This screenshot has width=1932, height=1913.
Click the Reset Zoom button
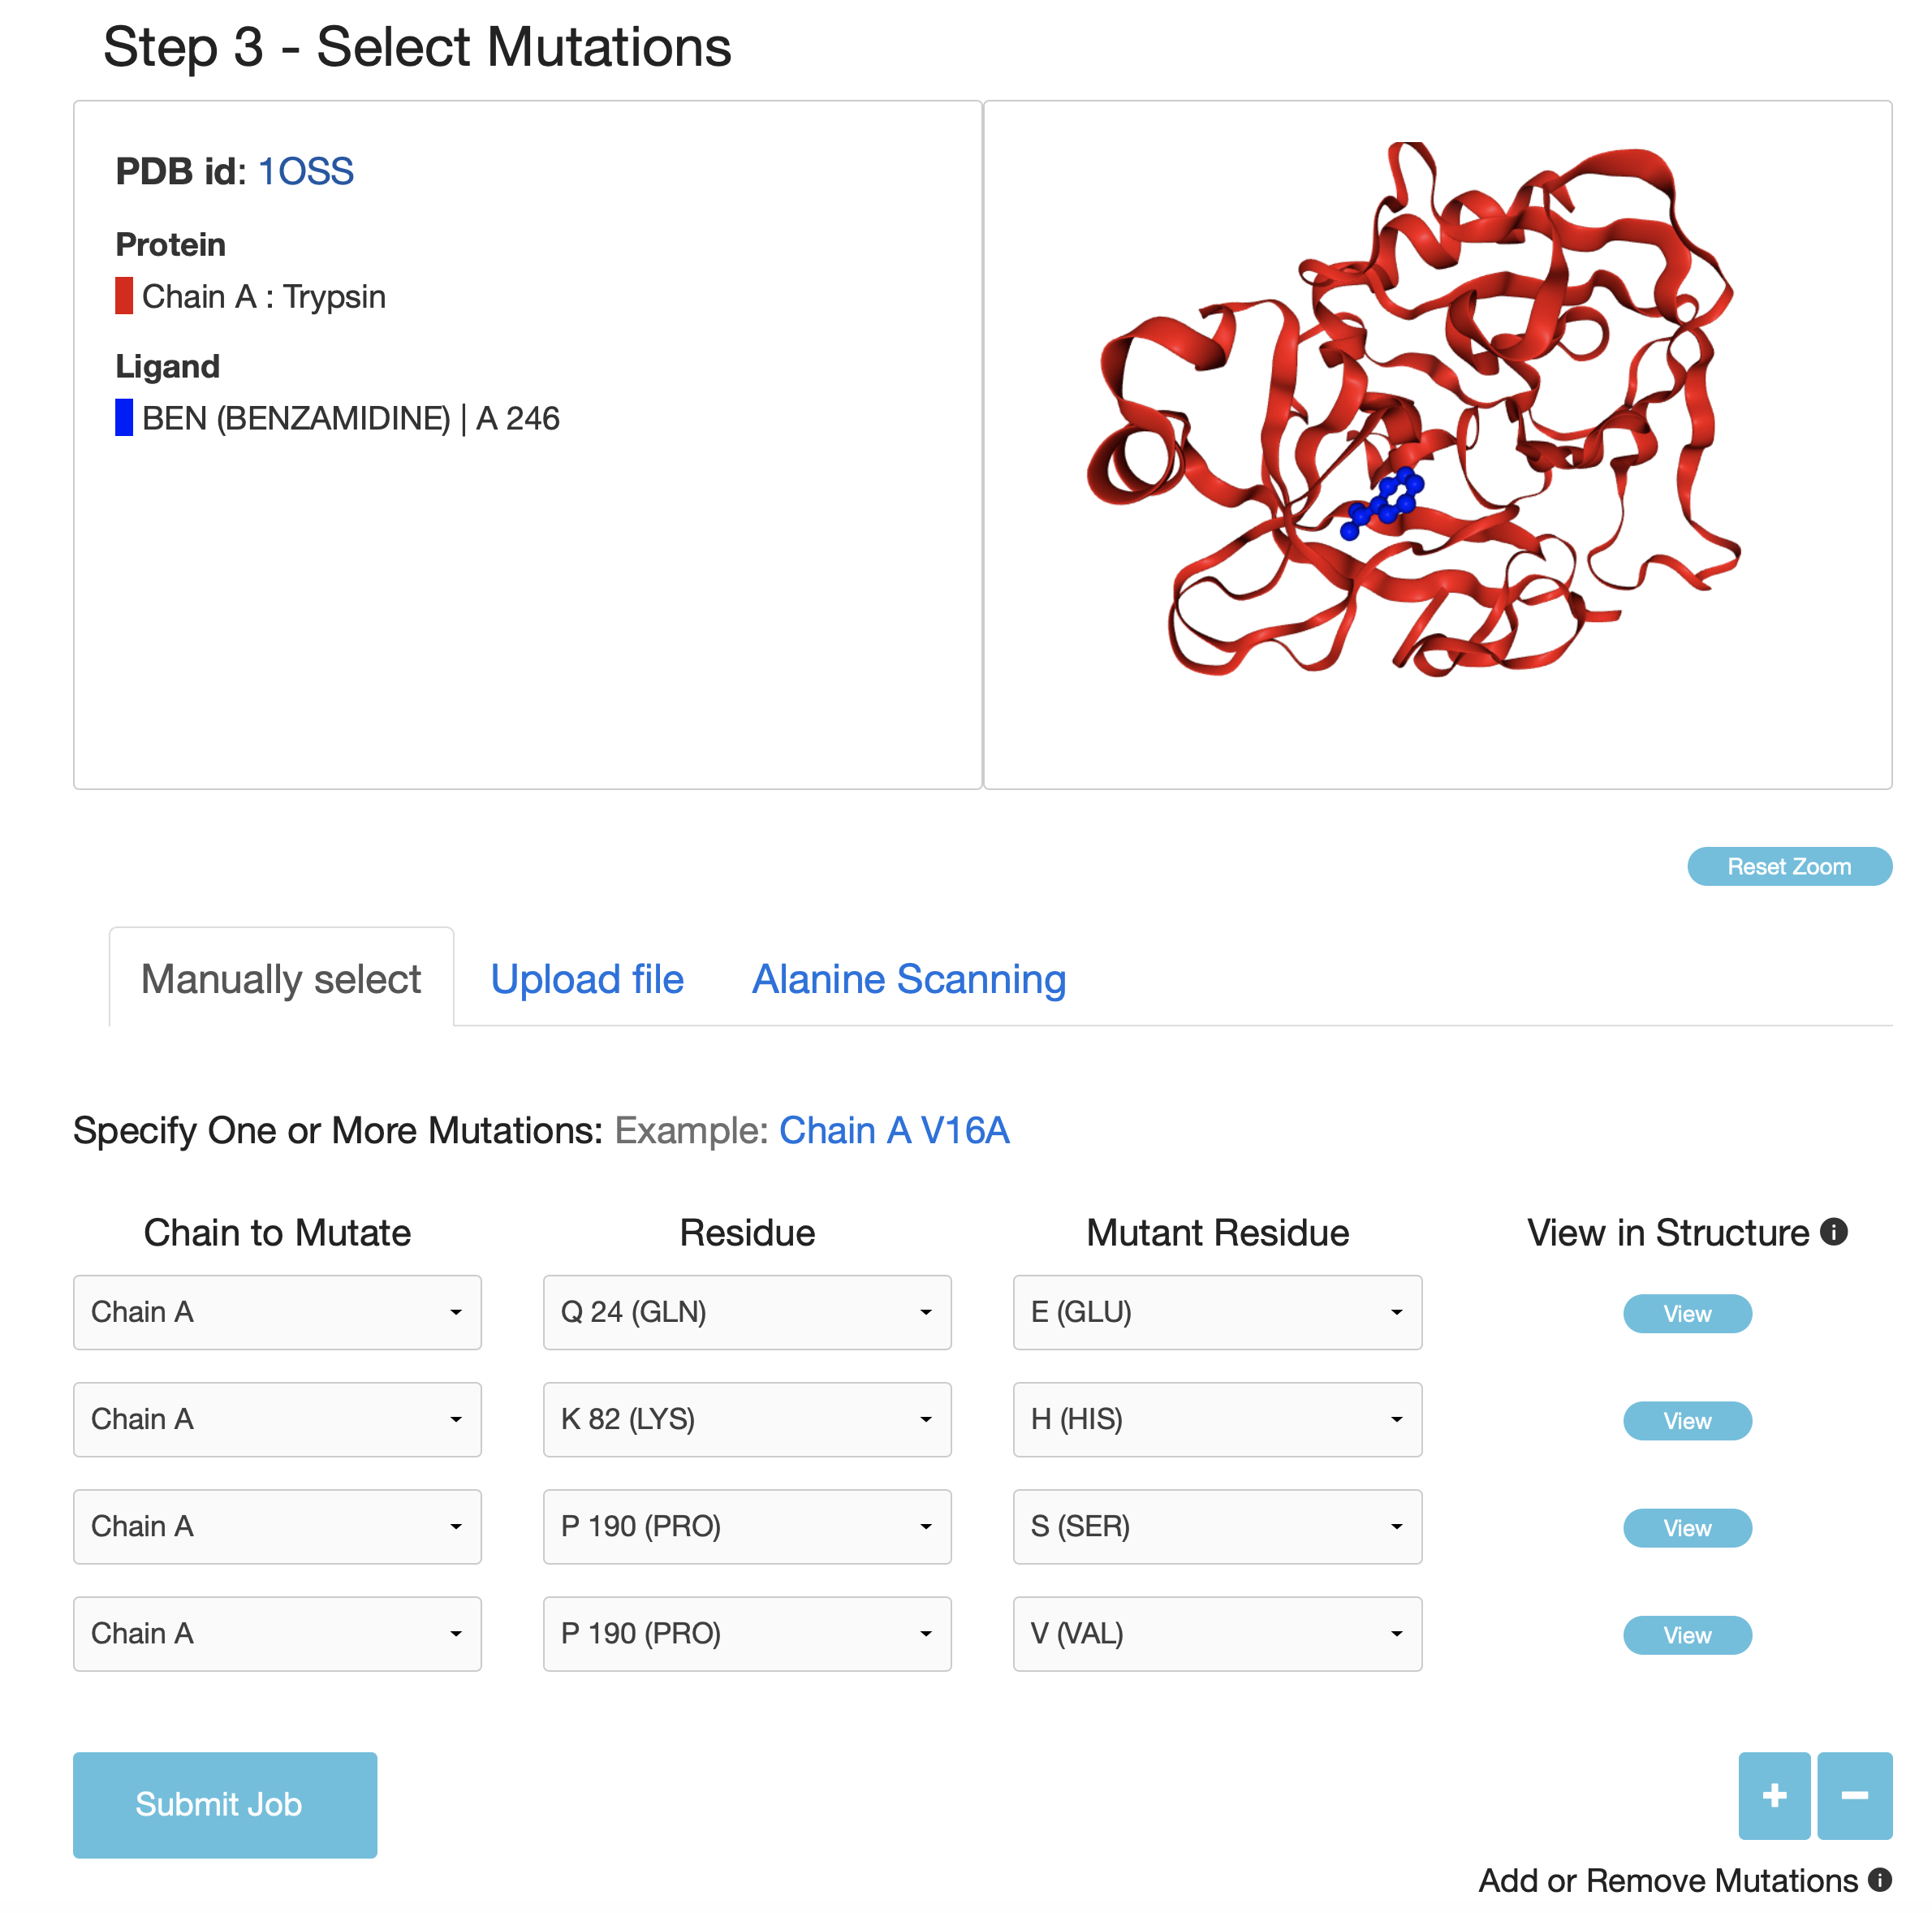click(x=1788, y=866)
